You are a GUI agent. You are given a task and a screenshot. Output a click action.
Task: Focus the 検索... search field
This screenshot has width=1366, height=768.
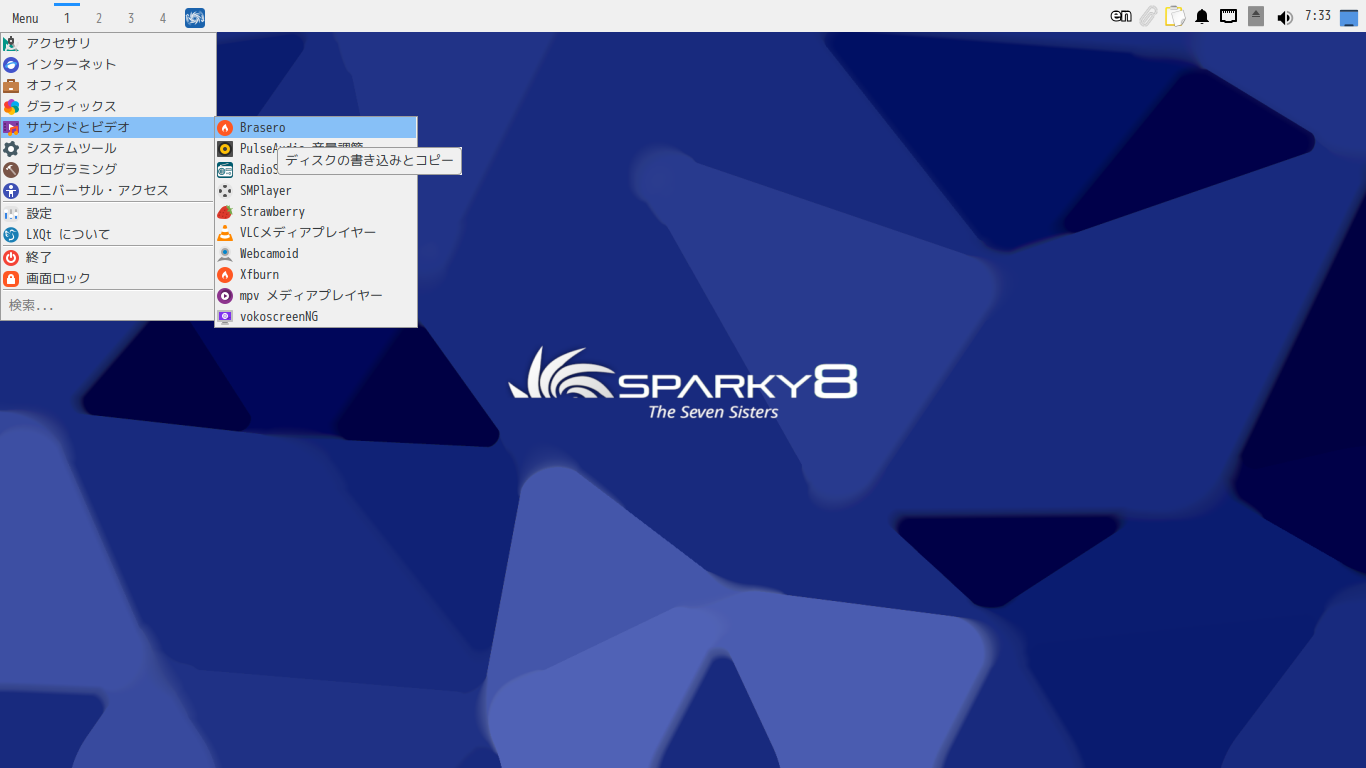click(108, 306)
